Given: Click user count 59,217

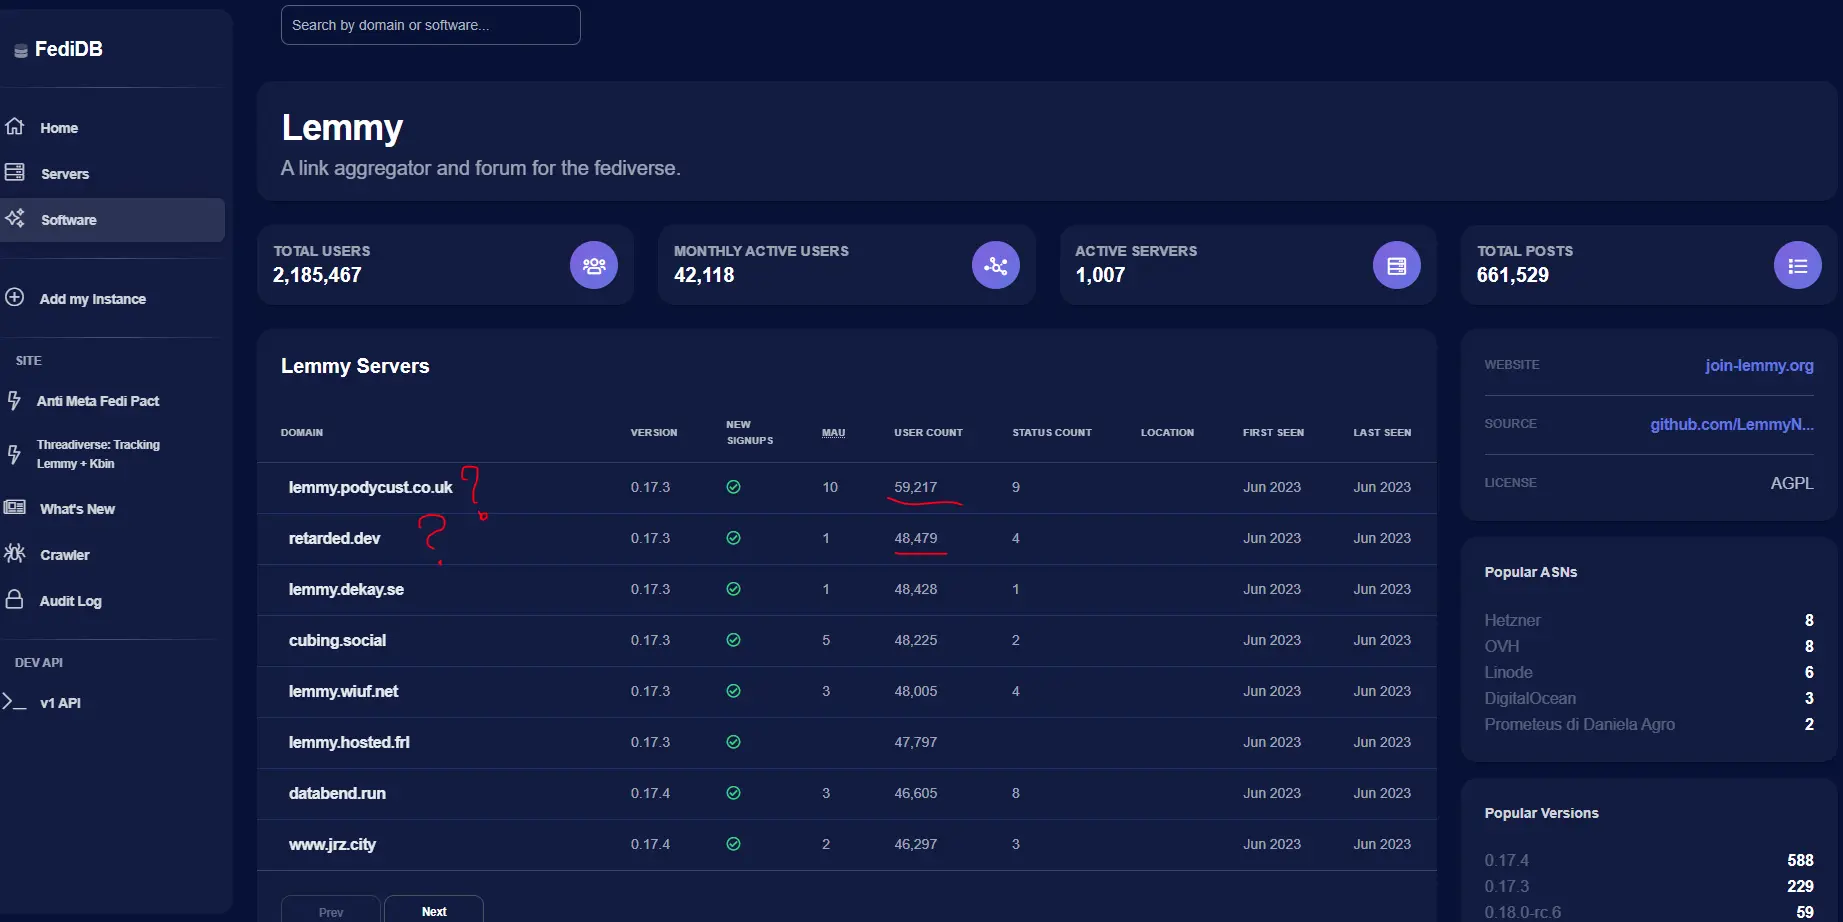Looking at the screenshot, I should point(916,487).
